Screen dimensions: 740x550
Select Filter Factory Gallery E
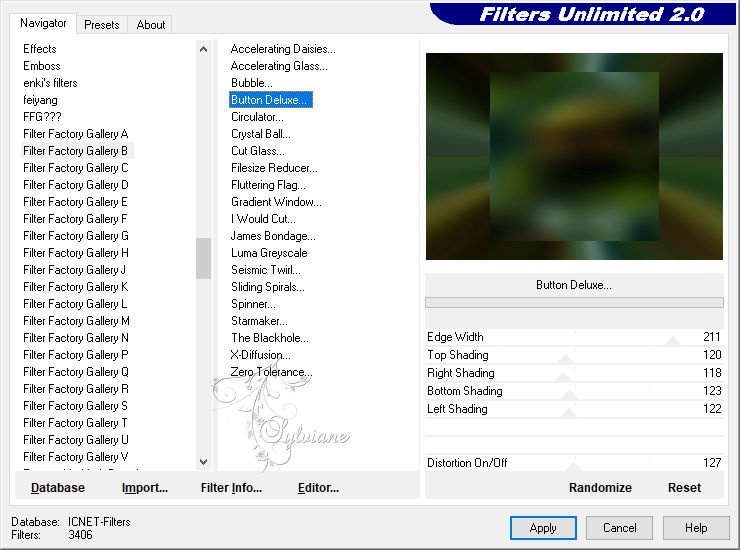[75, 202]
